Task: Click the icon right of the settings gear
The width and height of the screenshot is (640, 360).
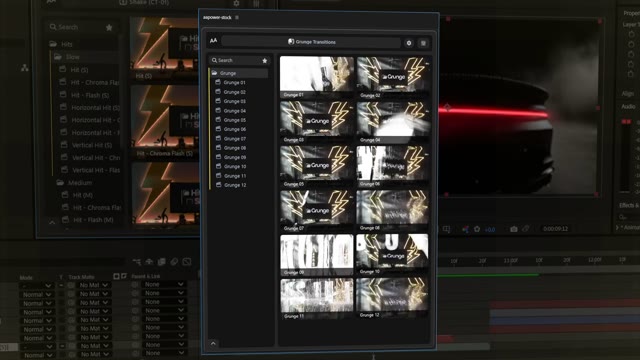Action: coord(423,42)
